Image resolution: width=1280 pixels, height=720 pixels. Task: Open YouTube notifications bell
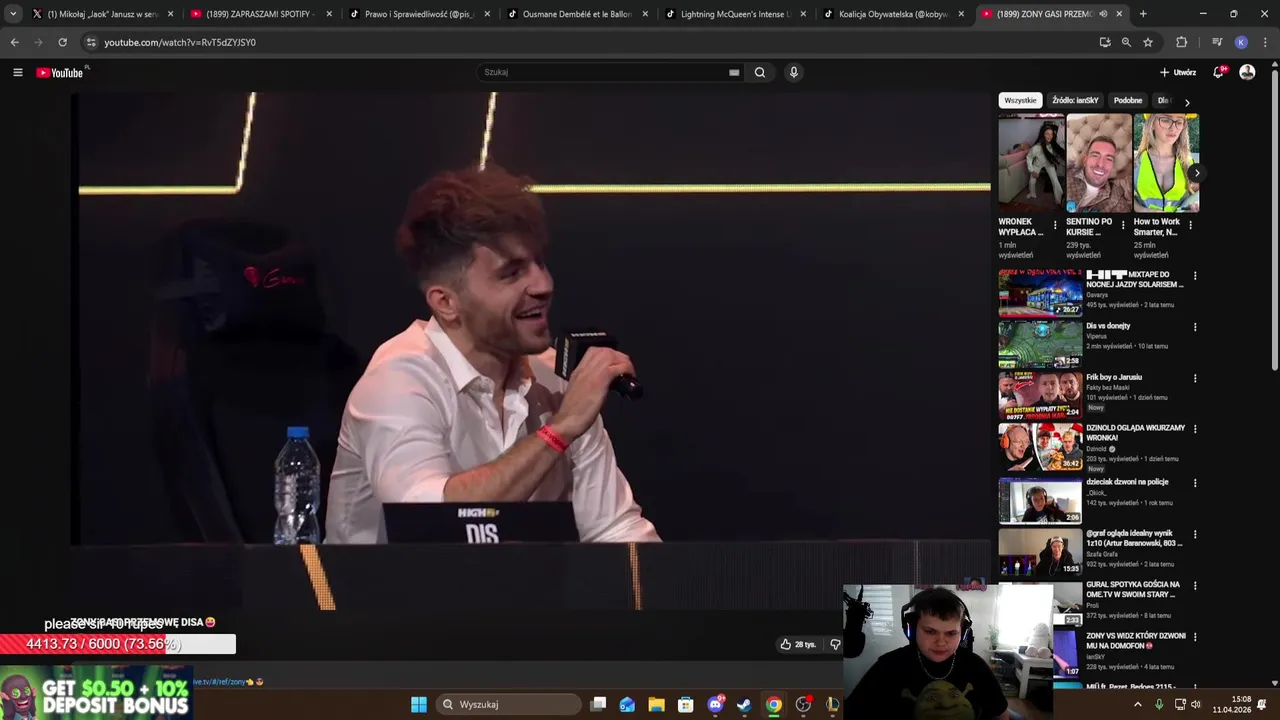1218,72
